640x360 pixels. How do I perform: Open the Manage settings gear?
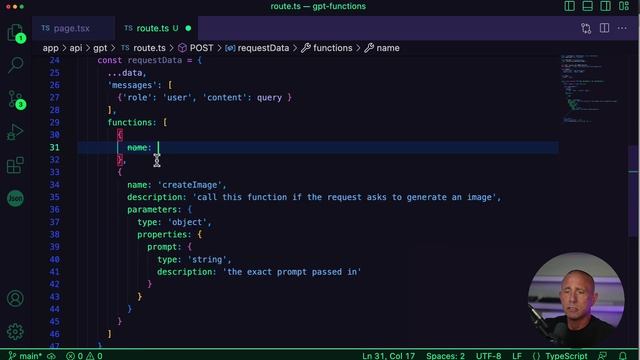click(x=15, y=331)
